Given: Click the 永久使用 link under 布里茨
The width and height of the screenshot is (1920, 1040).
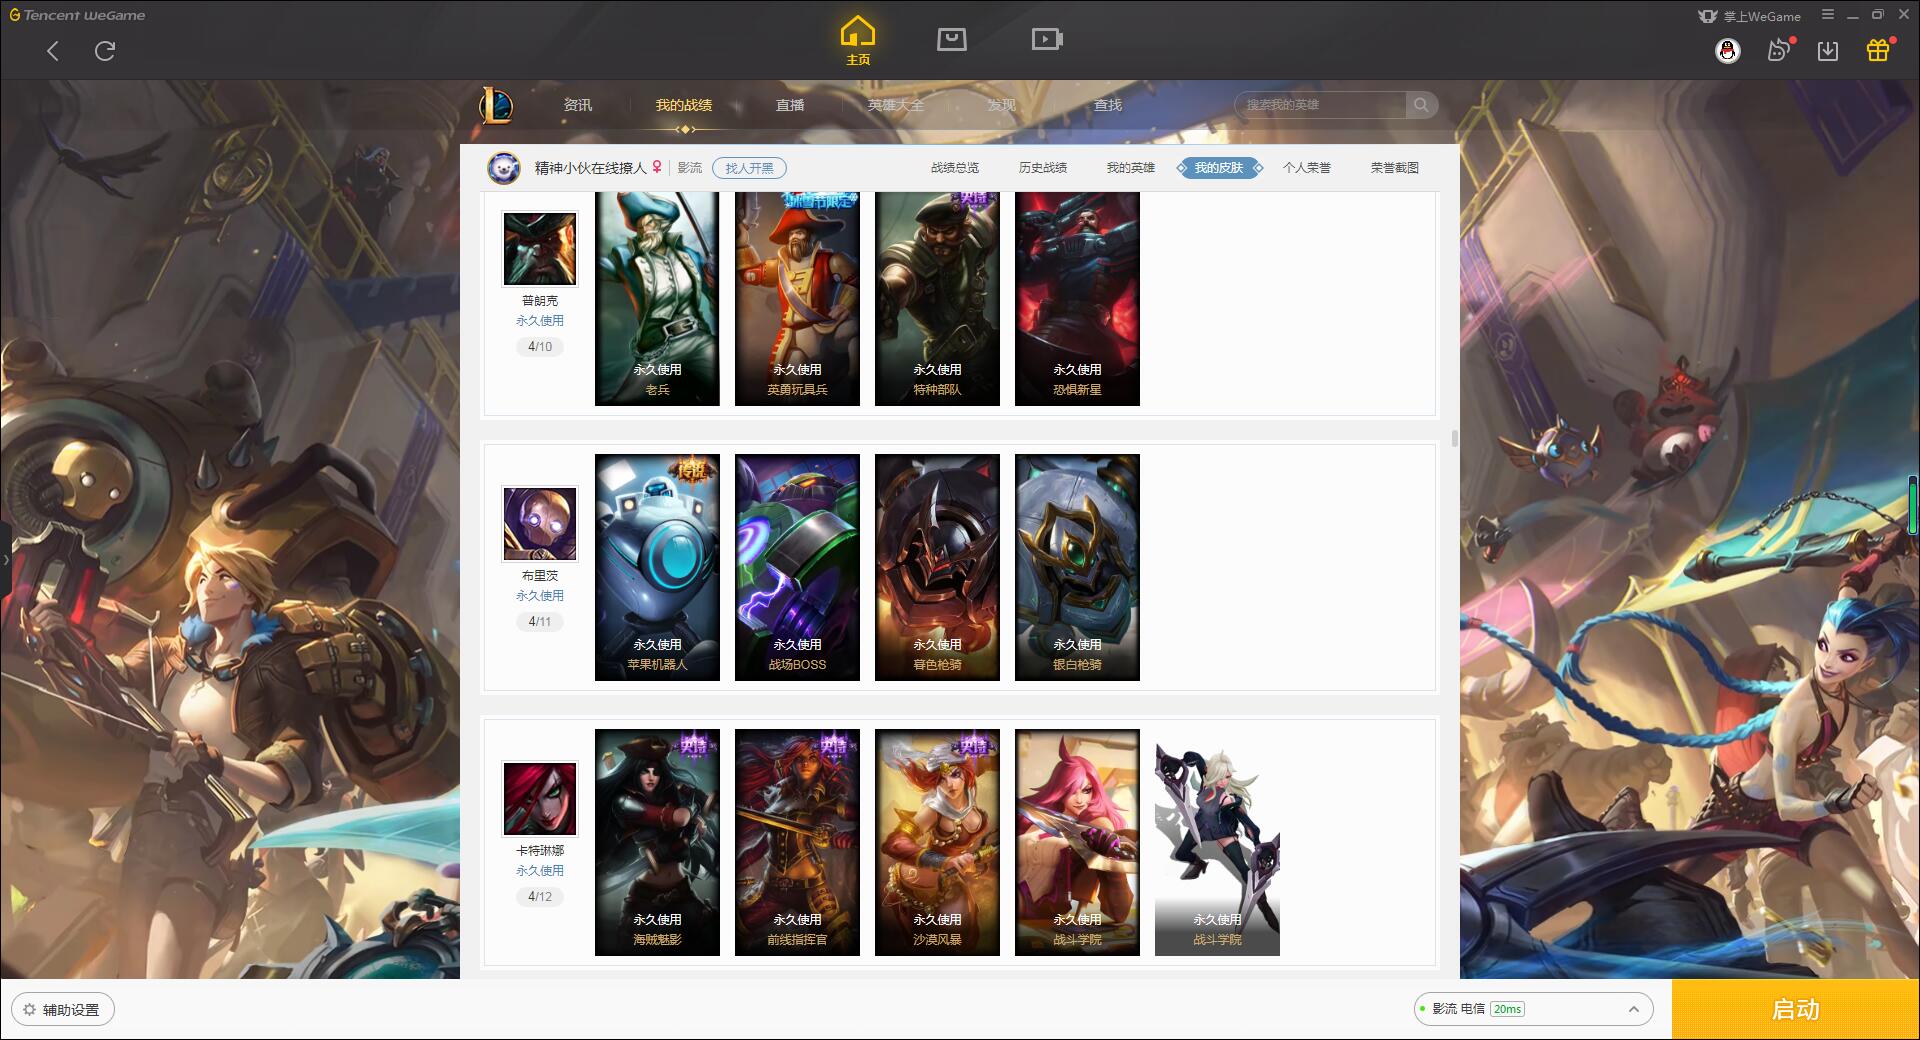Looking at the screenshot, I should pos(540,596).
